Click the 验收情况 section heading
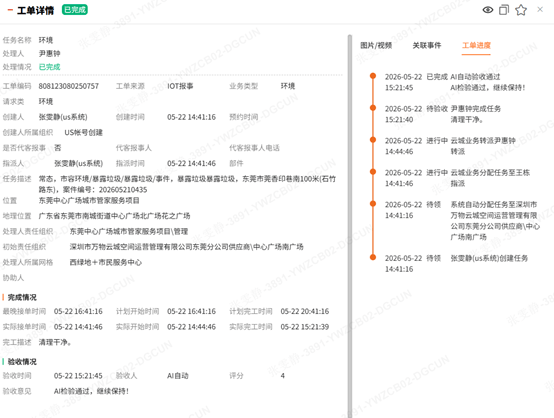Screen dimensions: 554x418 pos(22,362)
